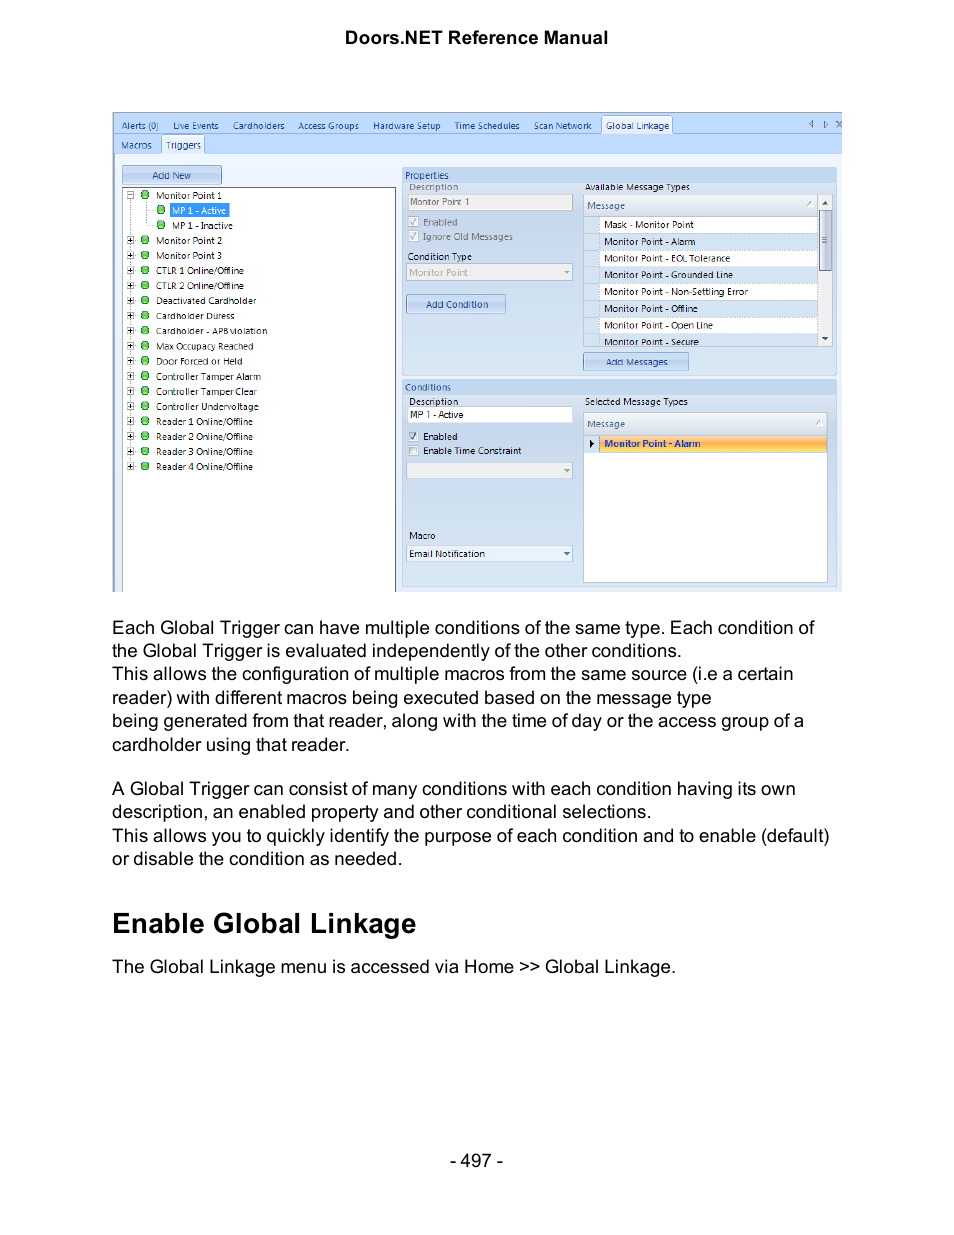The width and height of the screenshot is (954, 1235).
Task: Click Conditions Description field MP 1 - Active
Action: click(489, 415)
